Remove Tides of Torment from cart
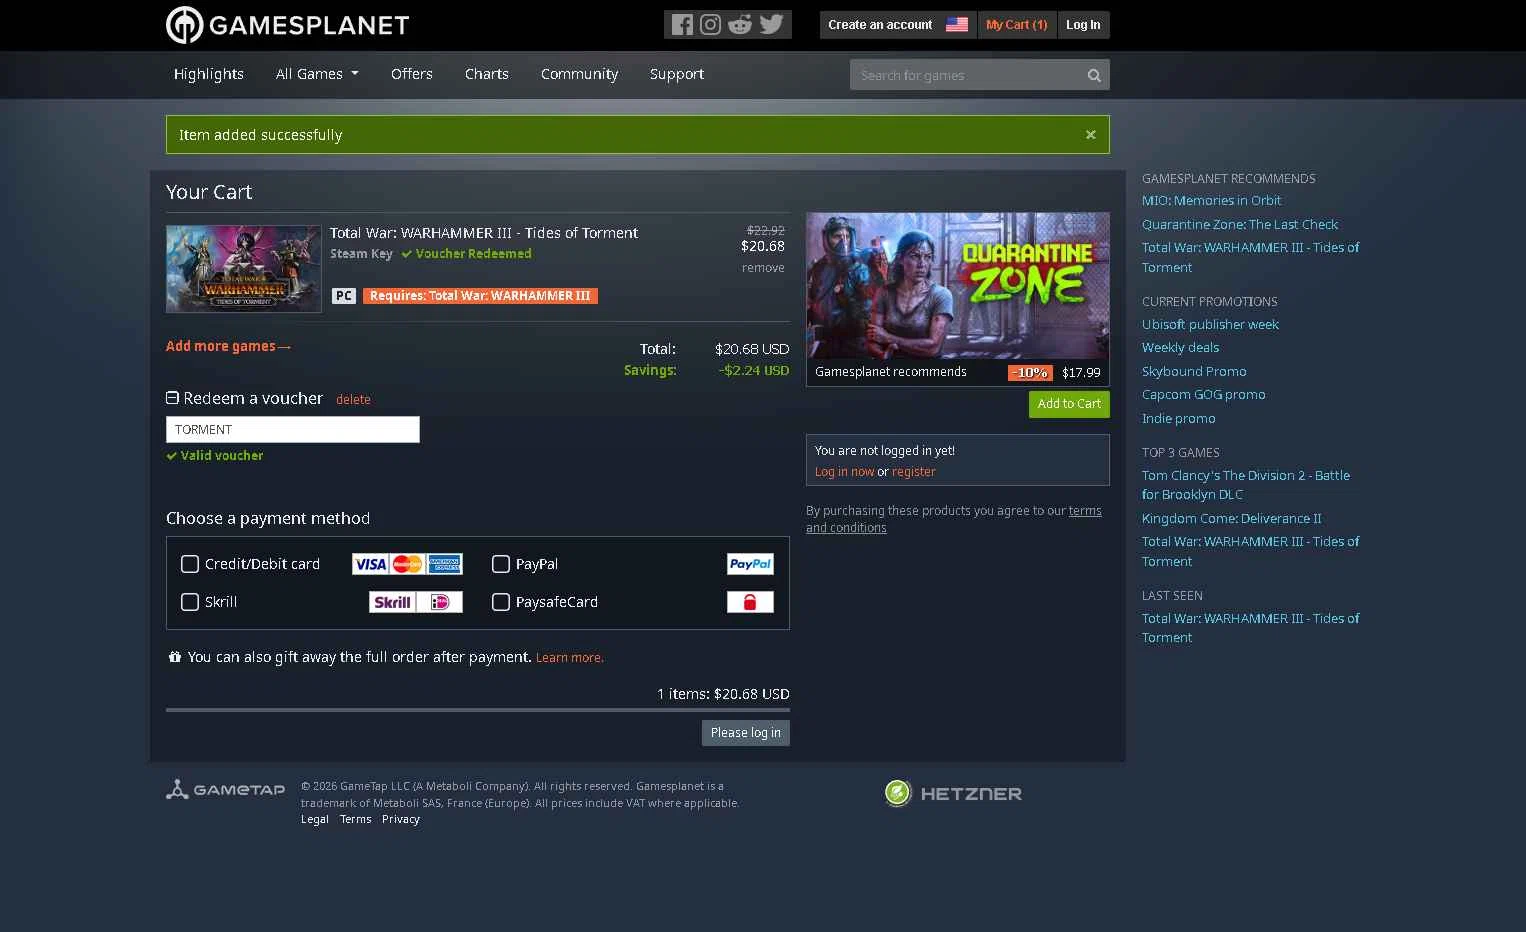Image resolution: width=1526 pixels, height=932 pixels. [x=763, y=268]
